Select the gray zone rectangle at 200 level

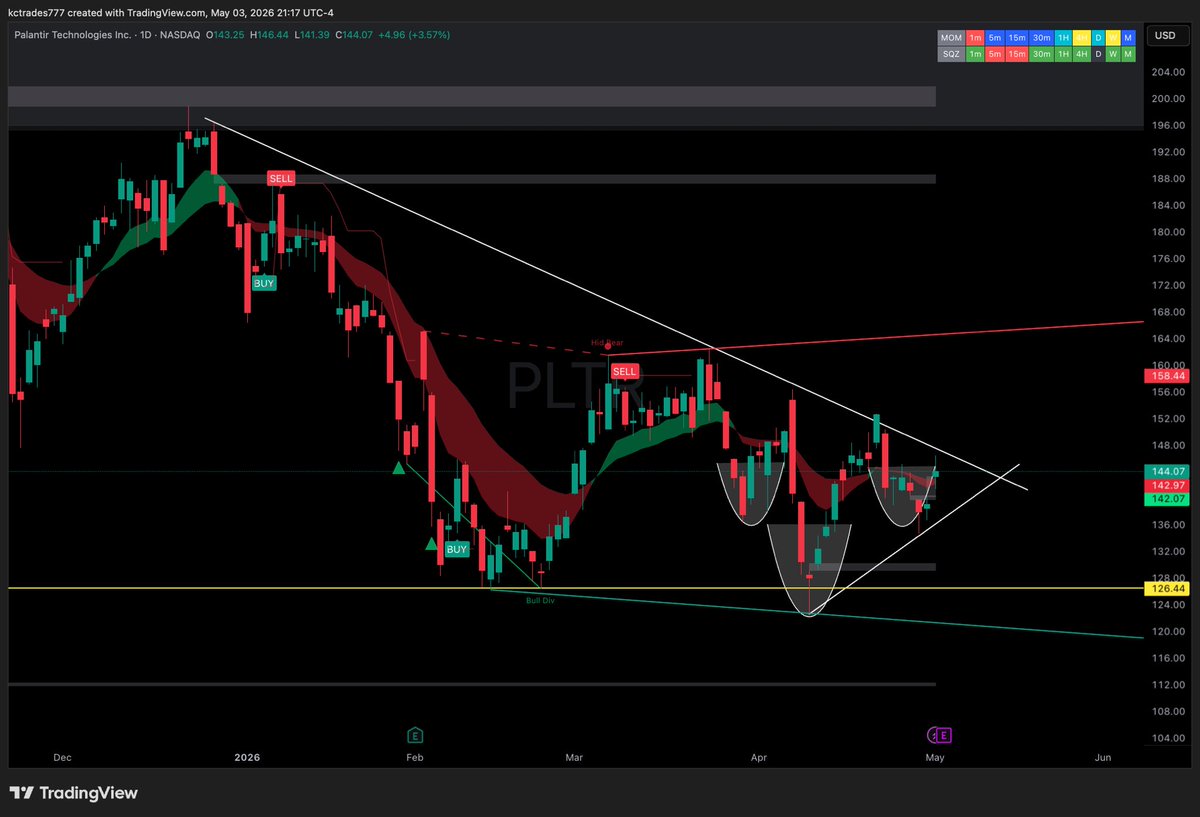coord(472,96)
